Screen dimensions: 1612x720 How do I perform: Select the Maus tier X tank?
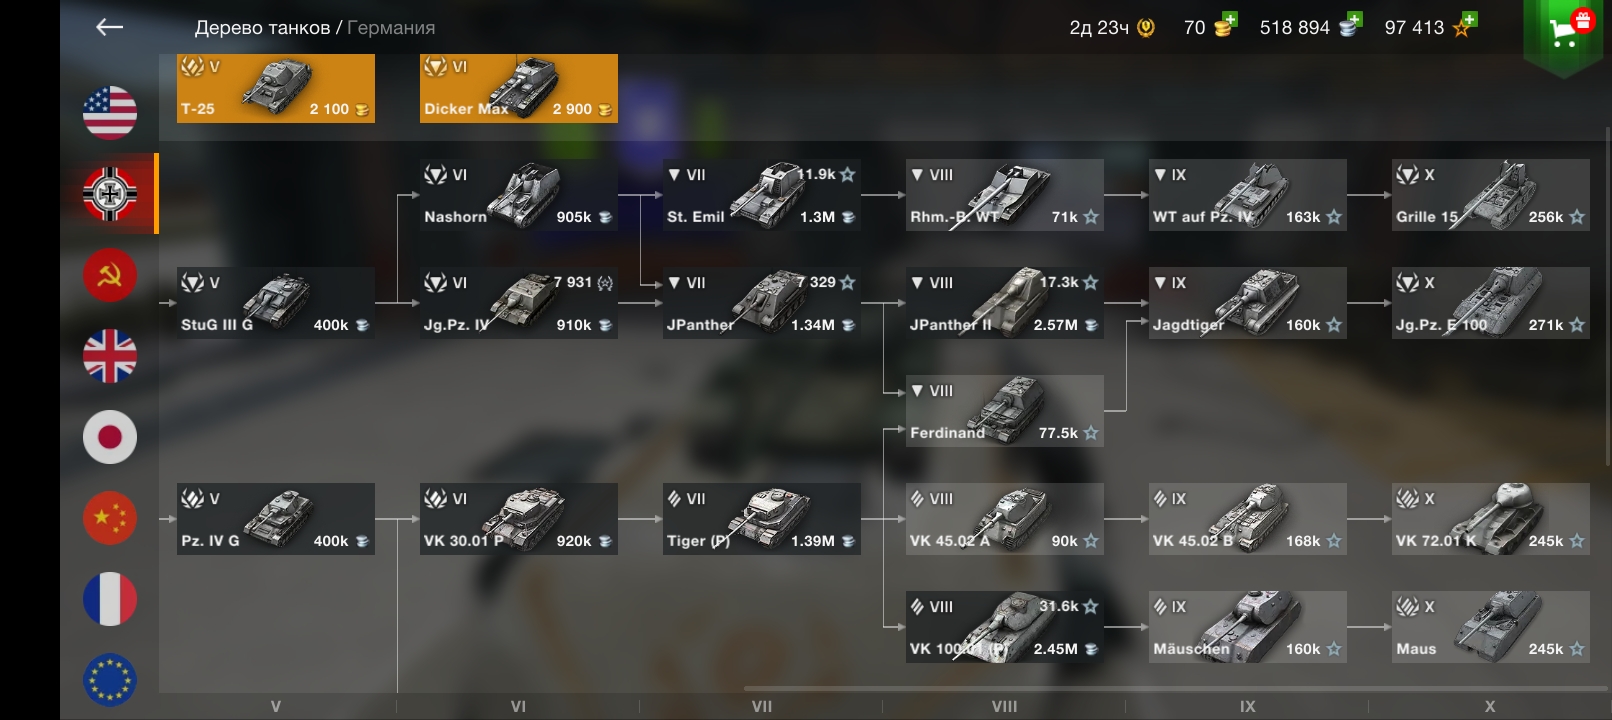pyautogui.click(x=1491, y=627)
